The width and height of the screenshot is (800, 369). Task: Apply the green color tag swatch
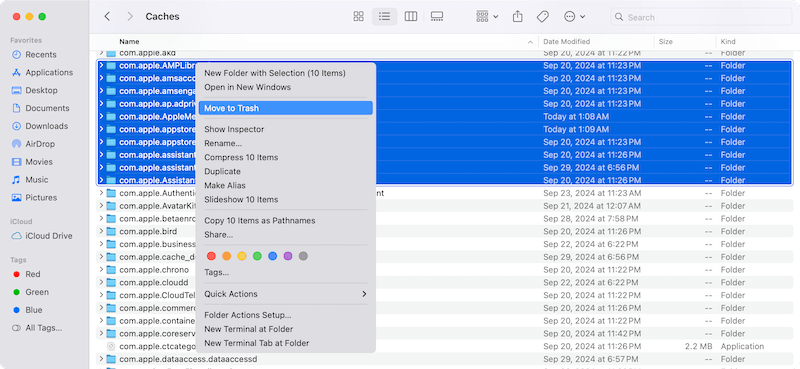point(257,256)
